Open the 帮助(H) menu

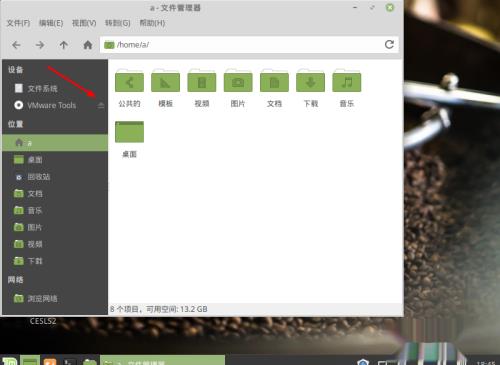(152, 23)
